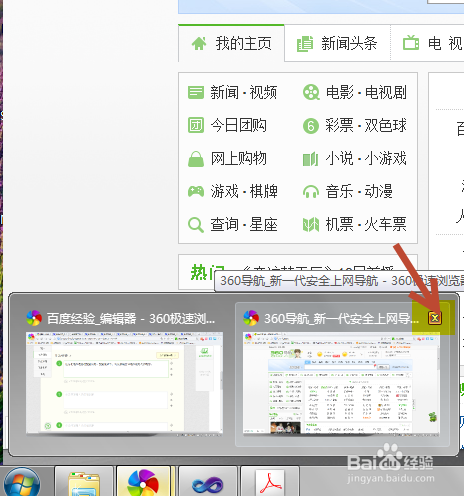Click the newspaper icon beside 新闻头条
464x496 pixels.
click(305, 44)
